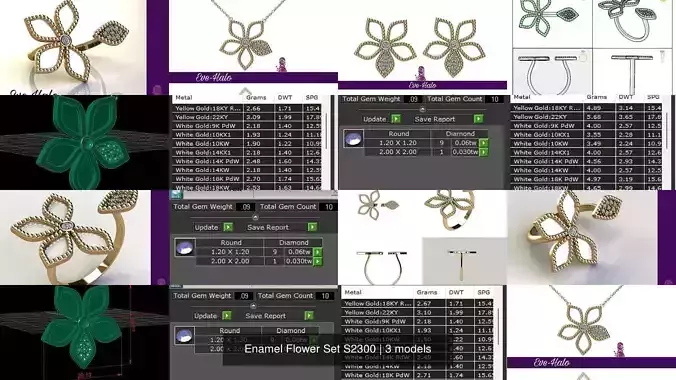Click green arrow next to Update below the earrings
The width and height of the screenshot is (676, 380).
396,119
